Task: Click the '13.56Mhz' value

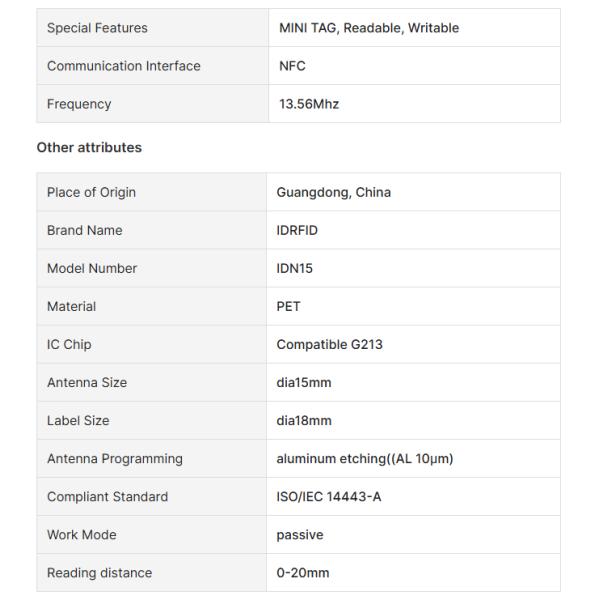Action: 309,104
